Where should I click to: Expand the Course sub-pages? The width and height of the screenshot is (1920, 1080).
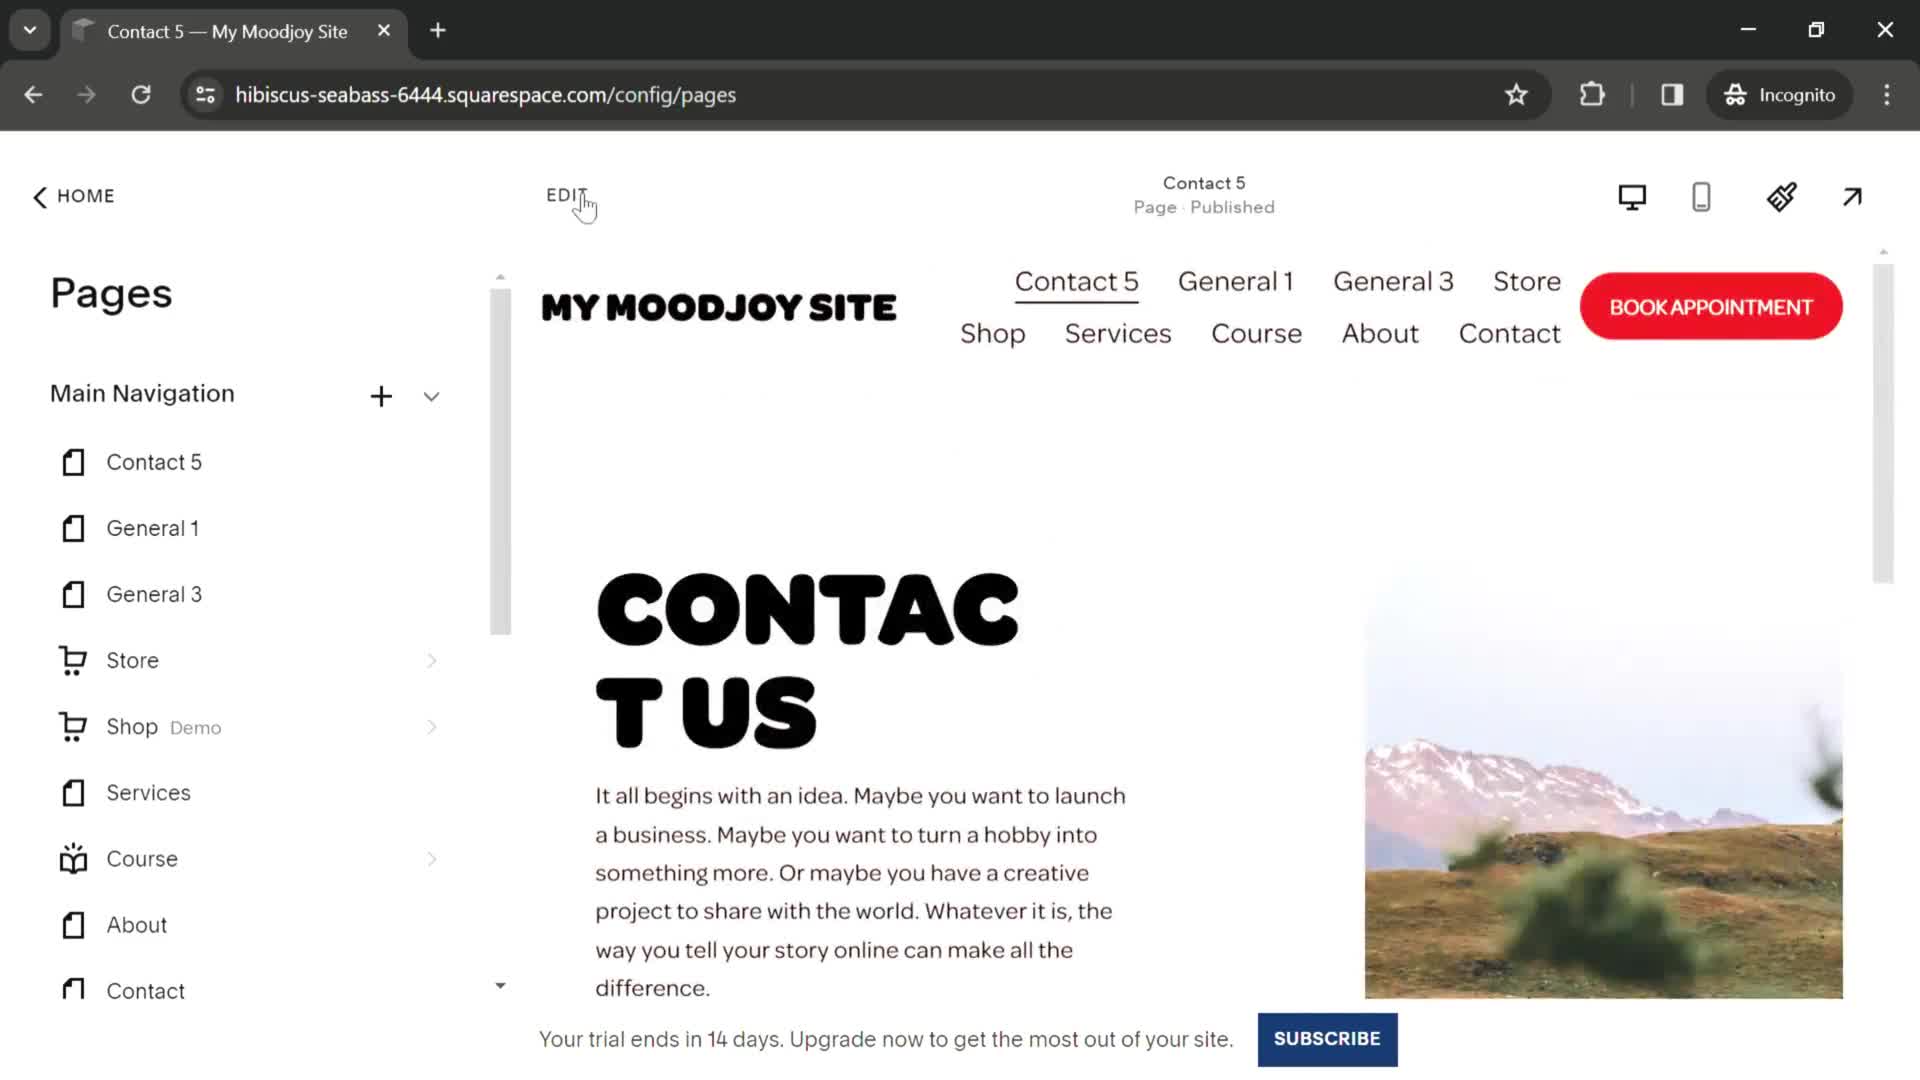click(431, 858)
